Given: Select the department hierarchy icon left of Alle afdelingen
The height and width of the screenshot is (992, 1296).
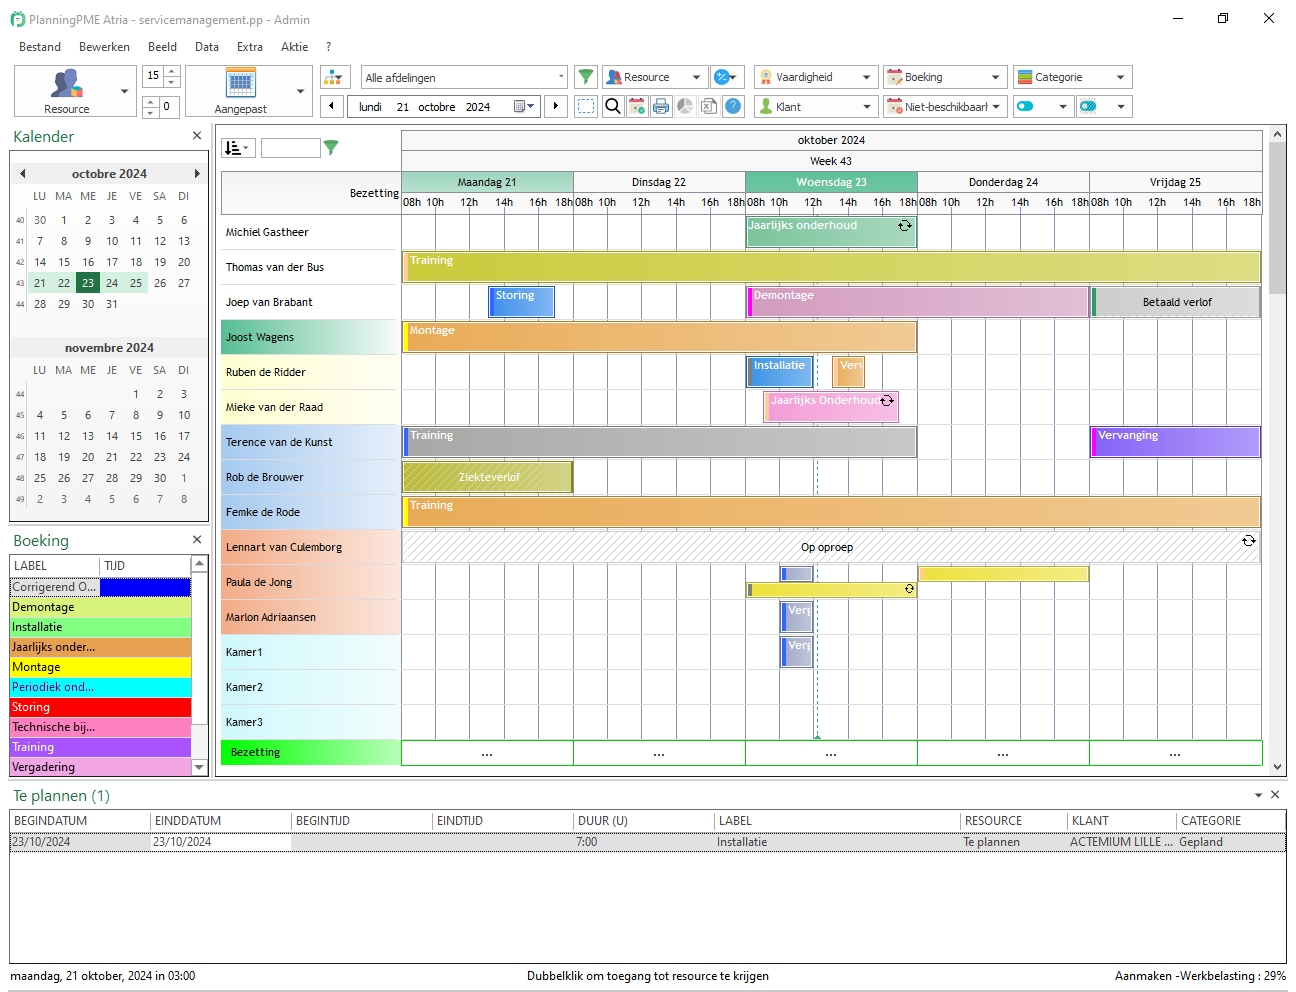Looking at the screenshot, I should tap(334, 76).
